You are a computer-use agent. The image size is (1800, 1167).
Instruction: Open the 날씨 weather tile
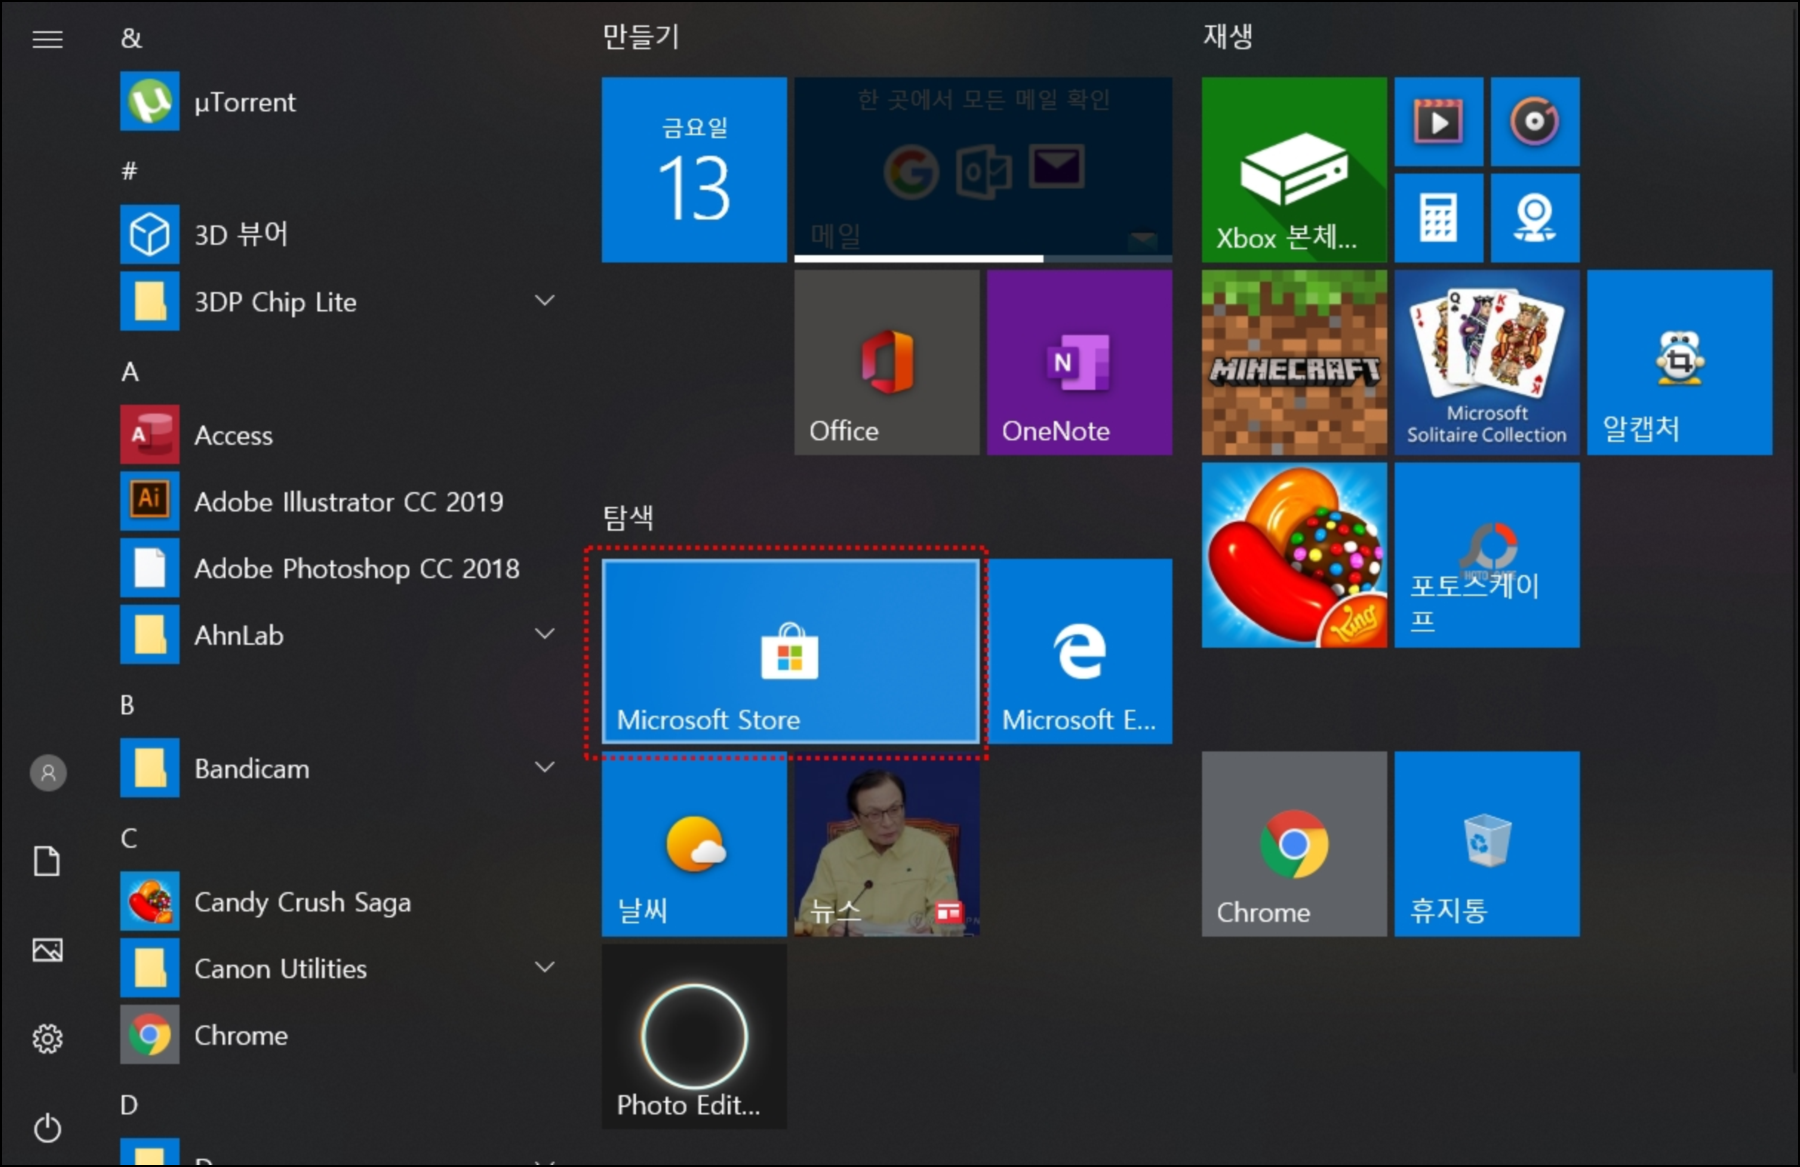(694, 844)
